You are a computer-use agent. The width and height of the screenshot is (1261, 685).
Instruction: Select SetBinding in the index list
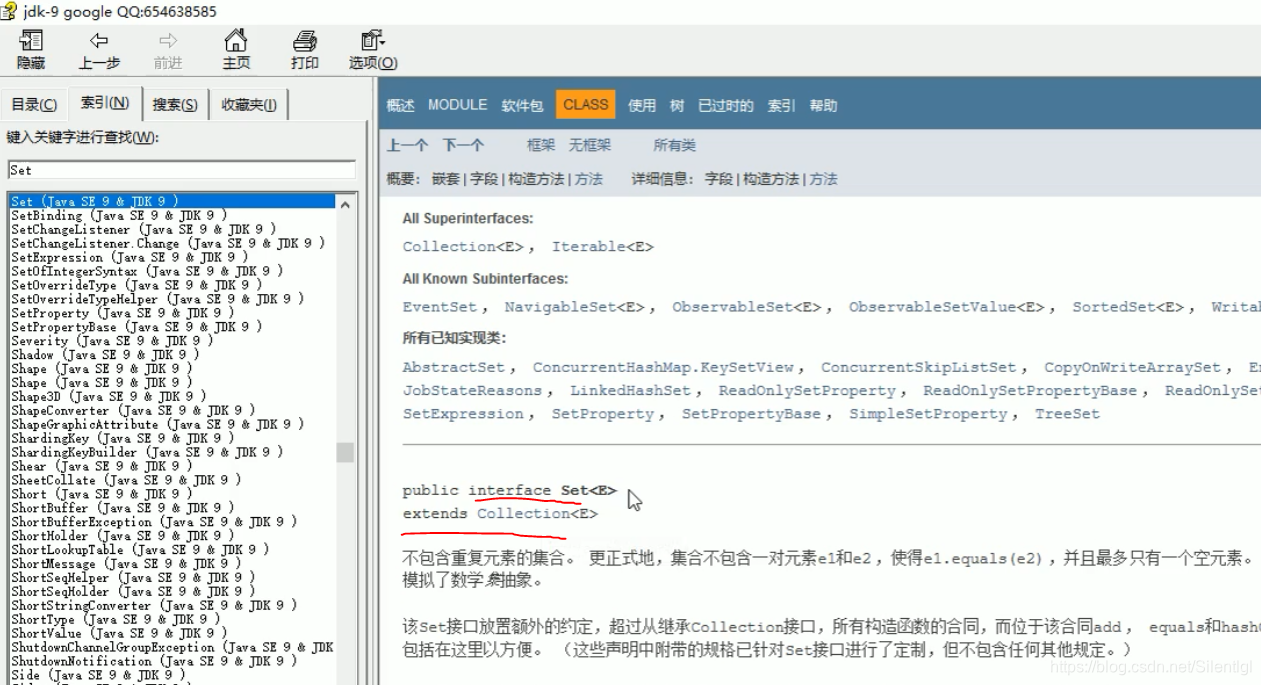click(x=118, y=215)
